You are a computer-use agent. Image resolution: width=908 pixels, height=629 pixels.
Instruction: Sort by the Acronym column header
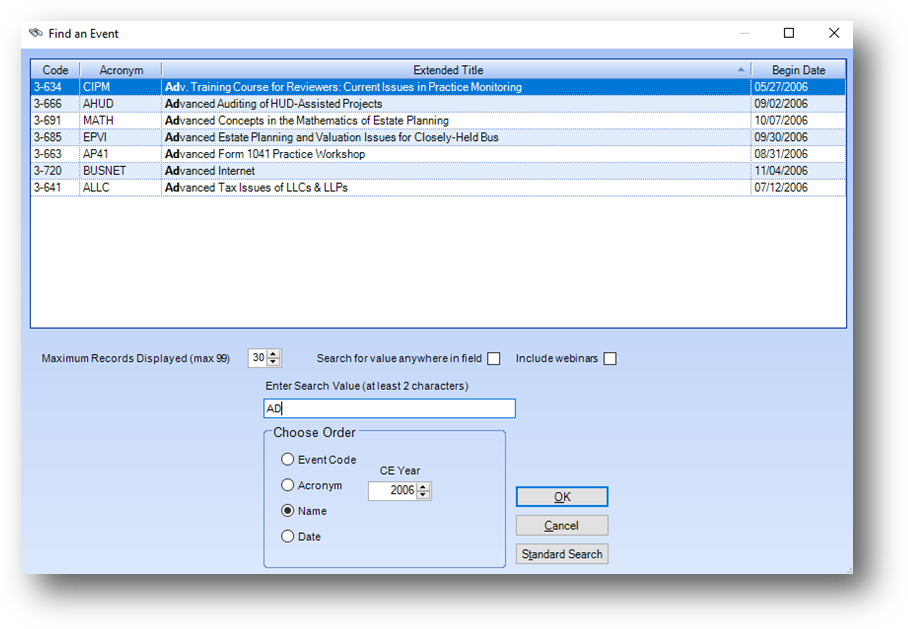coord(121,70)
